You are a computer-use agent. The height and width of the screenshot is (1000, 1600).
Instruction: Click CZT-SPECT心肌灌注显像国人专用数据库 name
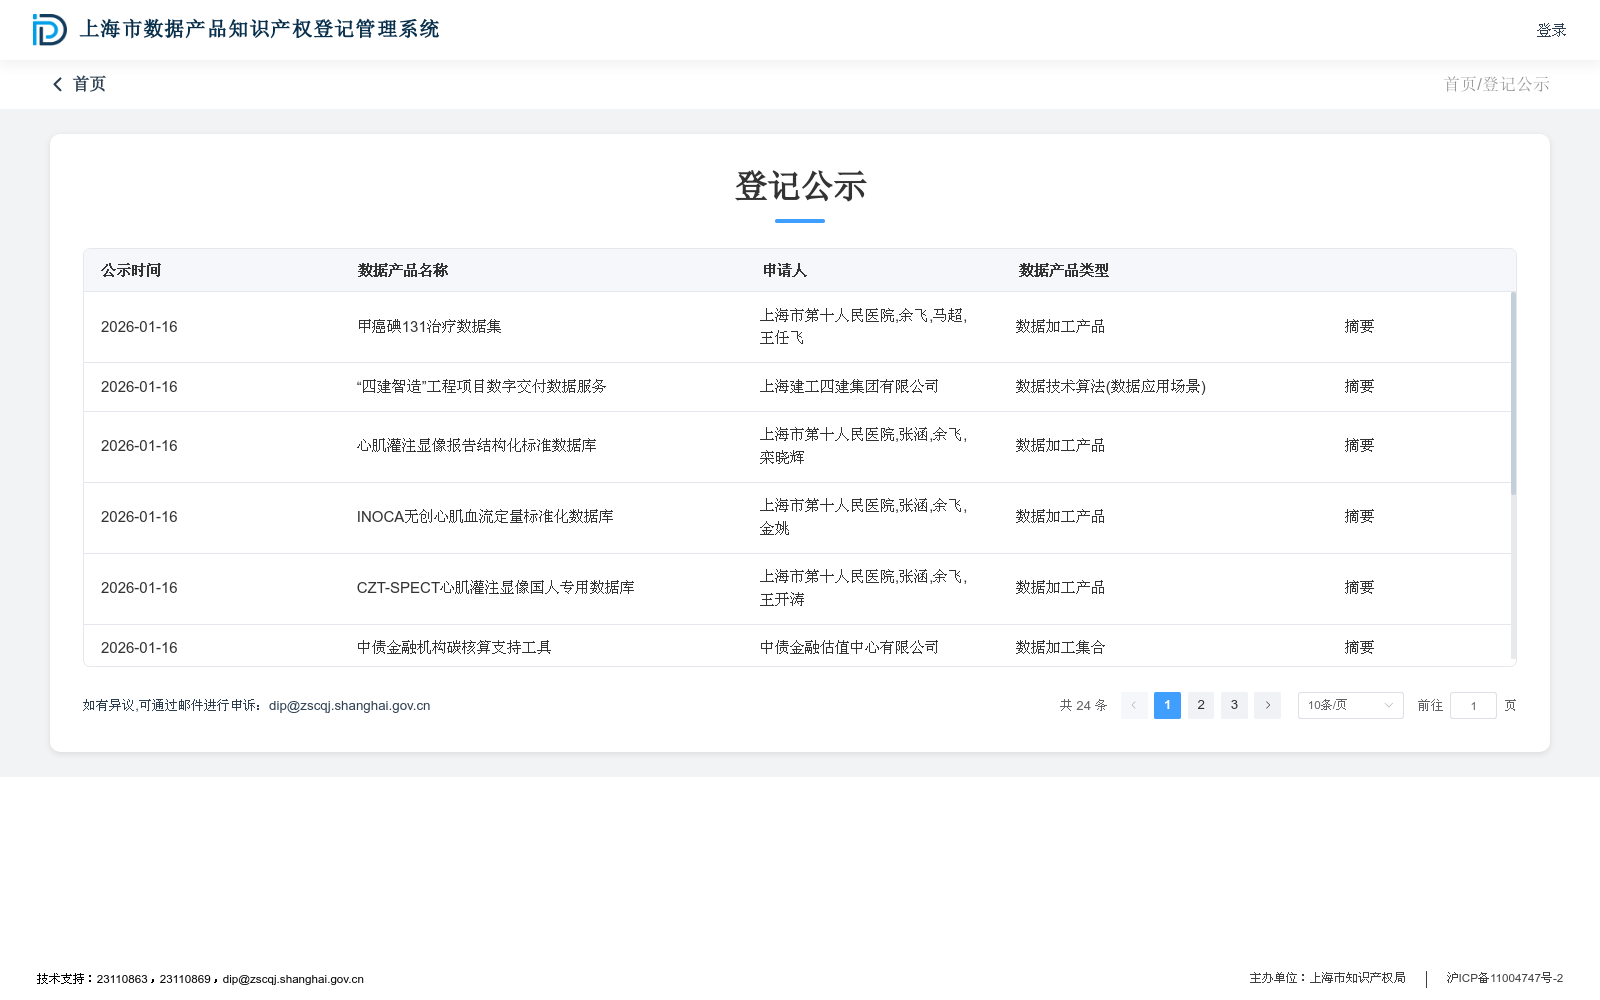click(496, 588)
